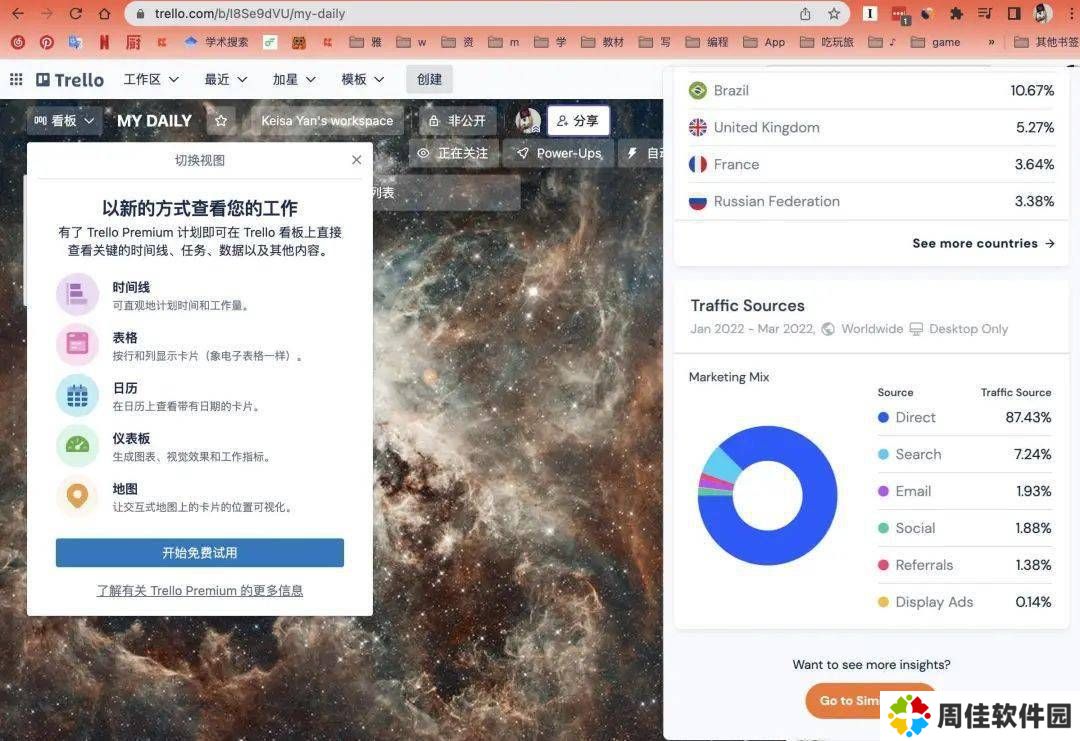The width and height of the screenshot is (1080, 741).
Task: Open the Trello app switcher grid
Action: tap(16, 79)
